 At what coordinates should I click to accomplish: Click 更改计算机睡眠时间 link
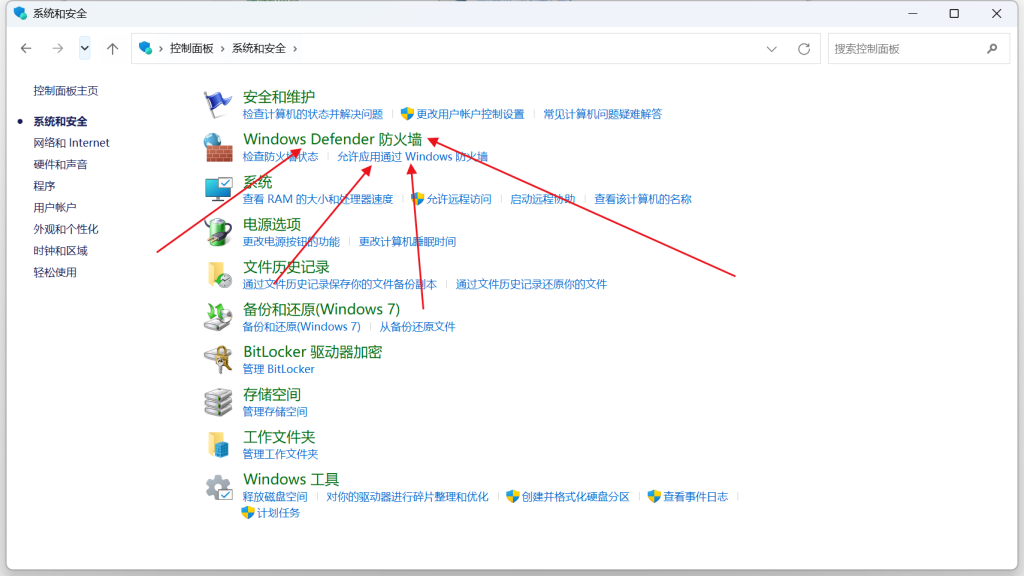click(407, 242)
